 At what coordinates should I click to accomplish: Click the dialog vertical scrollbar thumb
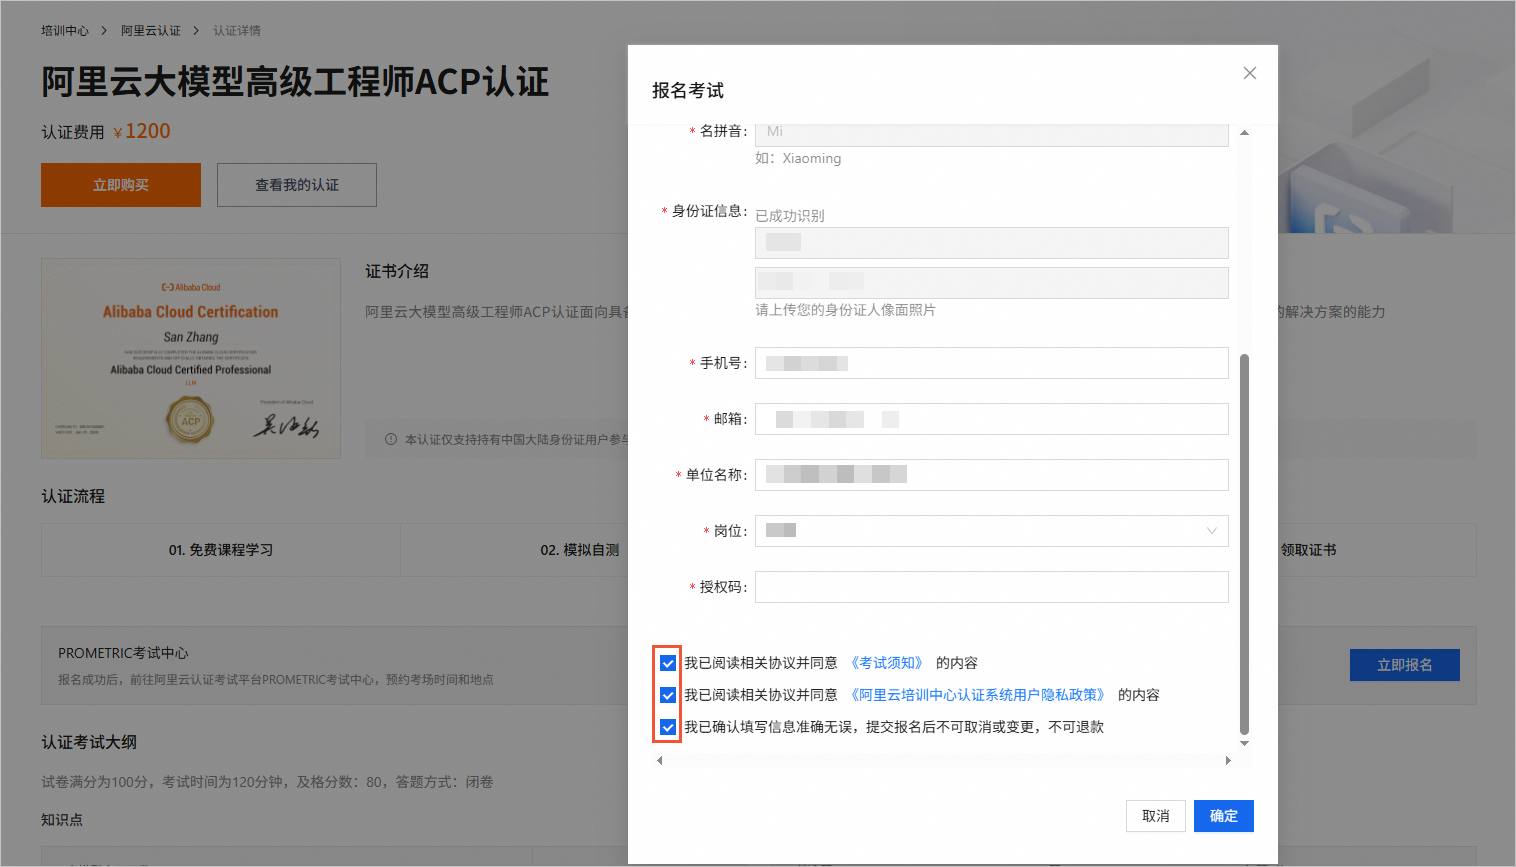(x=1244, y=544)
